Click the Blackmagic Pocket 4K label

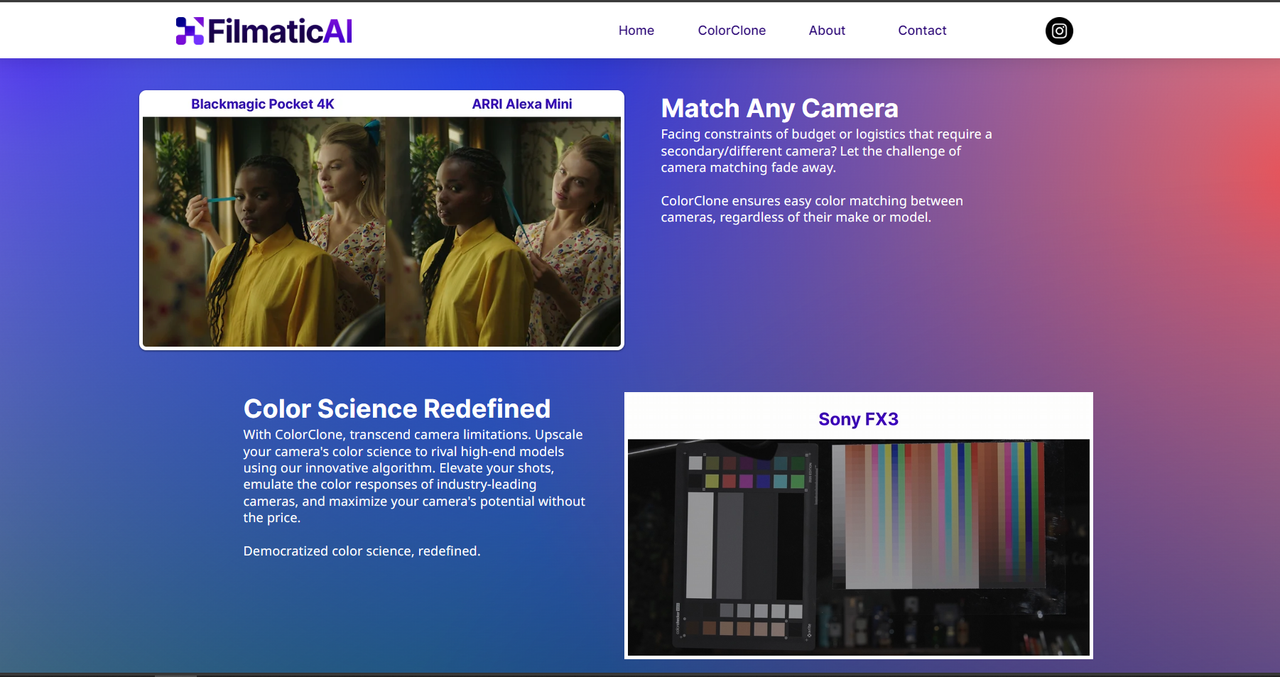pos(263,104)
